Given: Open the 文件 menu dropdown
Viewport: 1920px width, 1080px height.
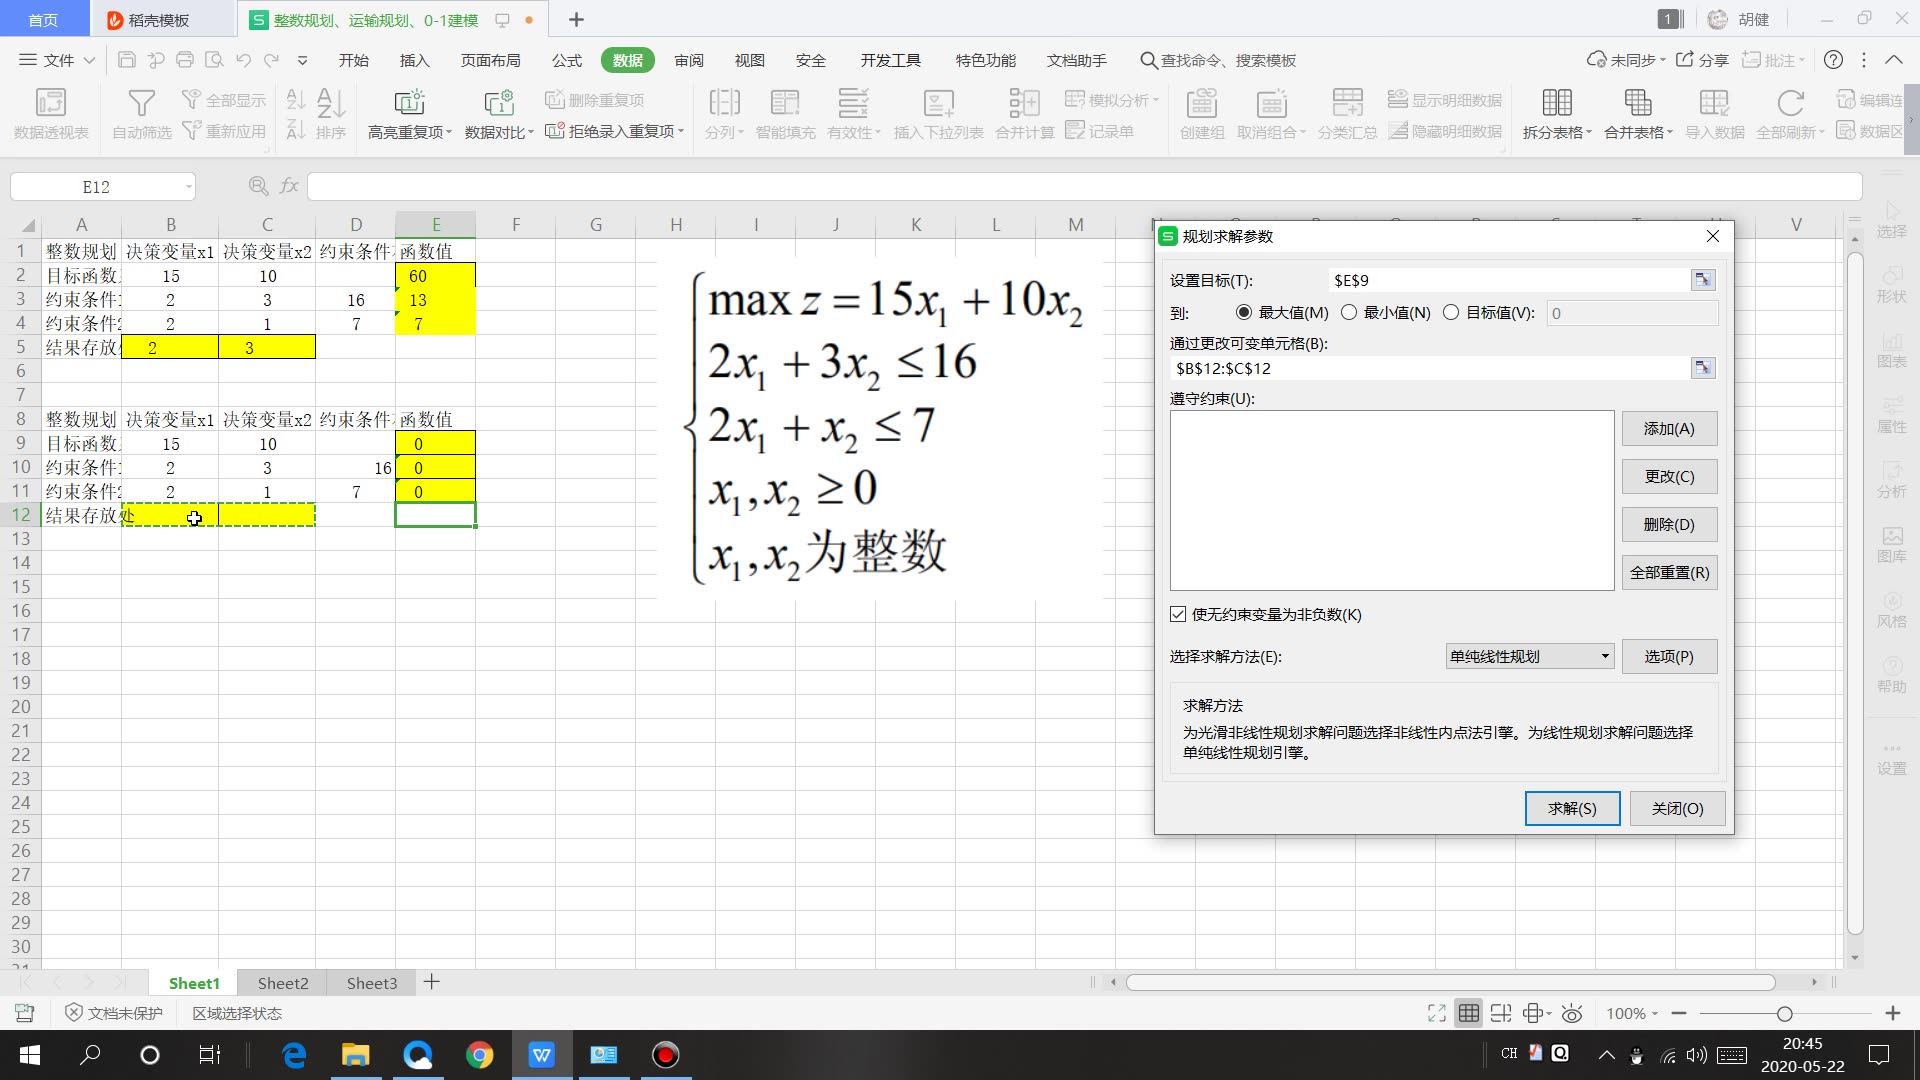Looking at the screenshot, I should click(x=58, y=60).
